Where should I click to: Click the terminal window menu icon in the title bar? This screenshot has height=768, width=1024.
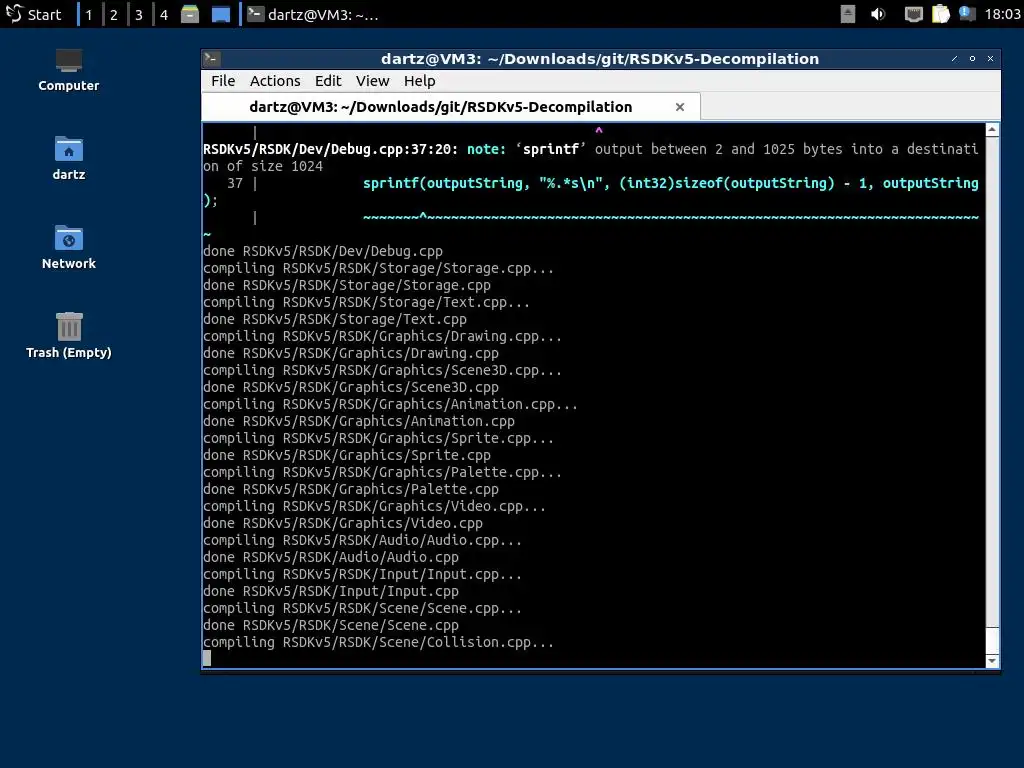point(211,59)
